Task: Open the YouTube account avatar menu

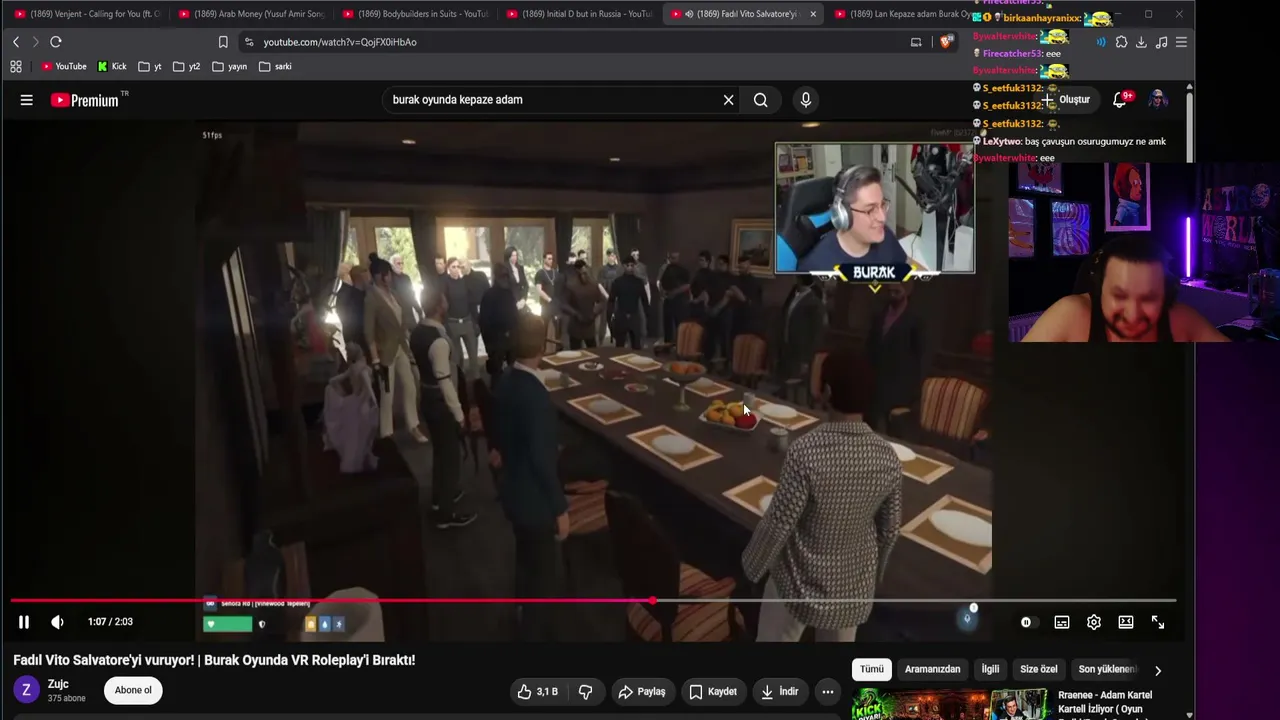Action: tap(1158, 100)
